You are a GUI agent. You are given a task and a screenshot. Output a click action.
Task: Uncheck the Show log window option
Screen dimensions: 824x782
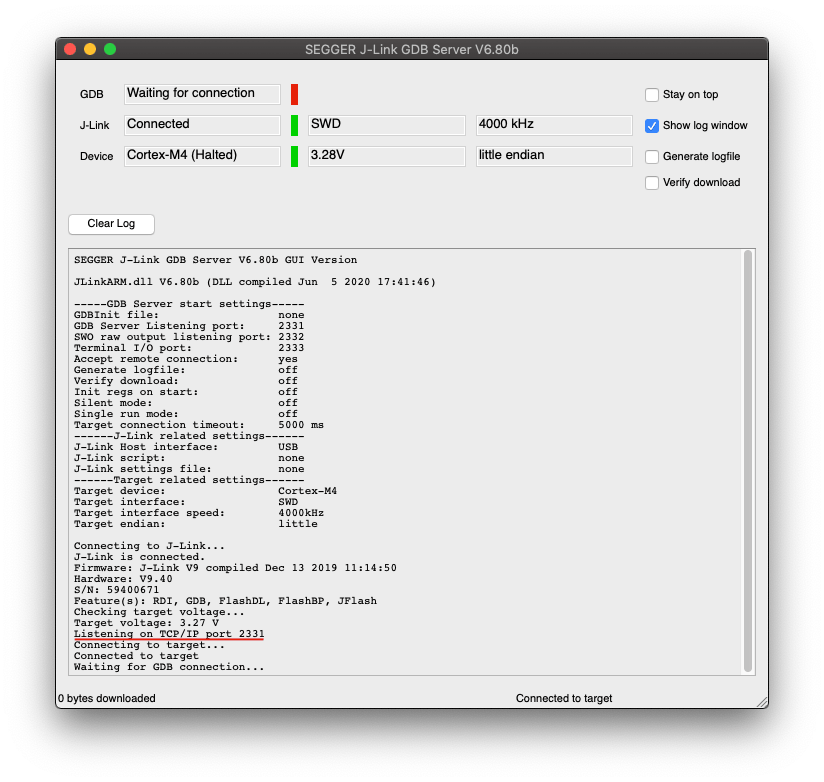click(652, 126)
